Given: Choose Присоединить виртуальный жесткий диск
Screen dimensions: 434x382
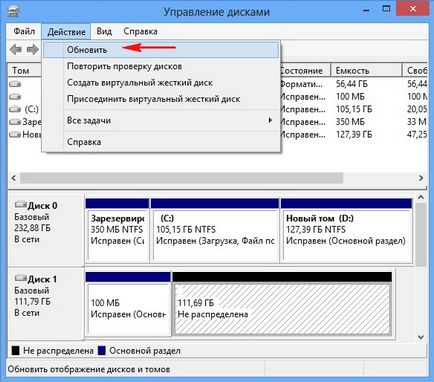Looking at the screenshot, I should 161,99.
